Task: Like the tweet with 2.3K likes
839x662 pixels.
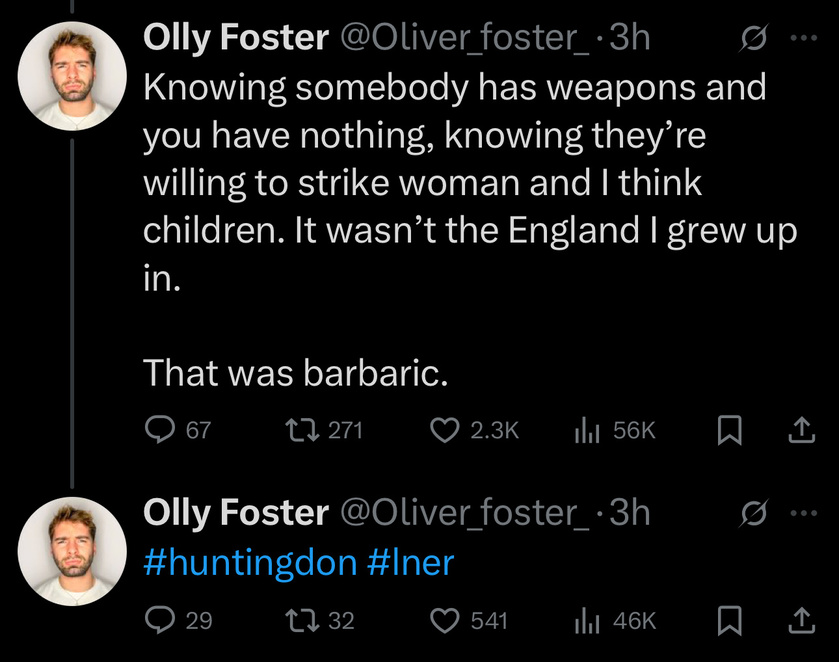Action: (443, 430)
